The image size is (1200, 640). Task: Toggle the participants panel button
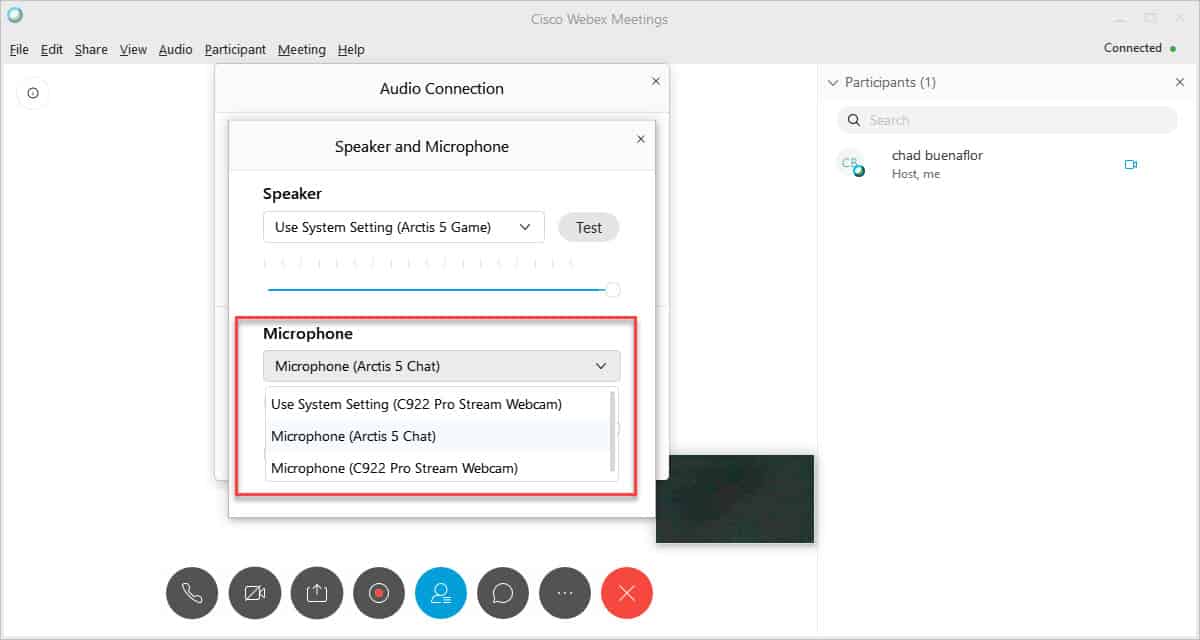point(441,593)
